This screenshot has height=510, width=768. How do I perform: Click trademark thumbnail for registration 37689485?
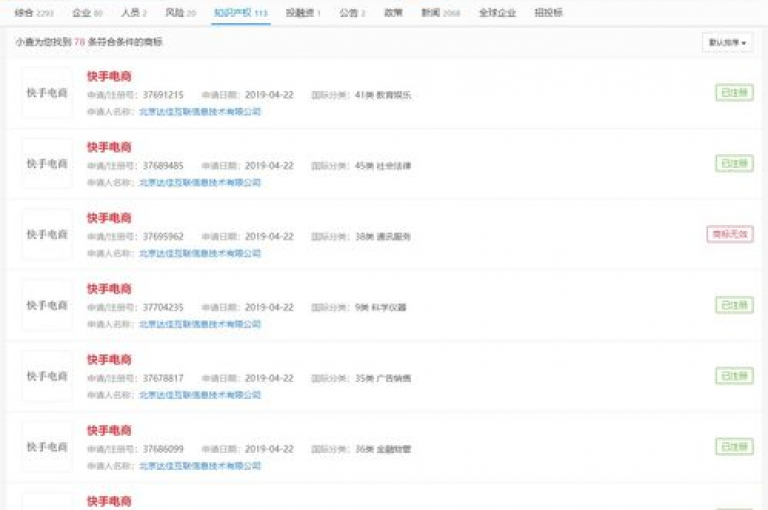(x=47, y=164)
